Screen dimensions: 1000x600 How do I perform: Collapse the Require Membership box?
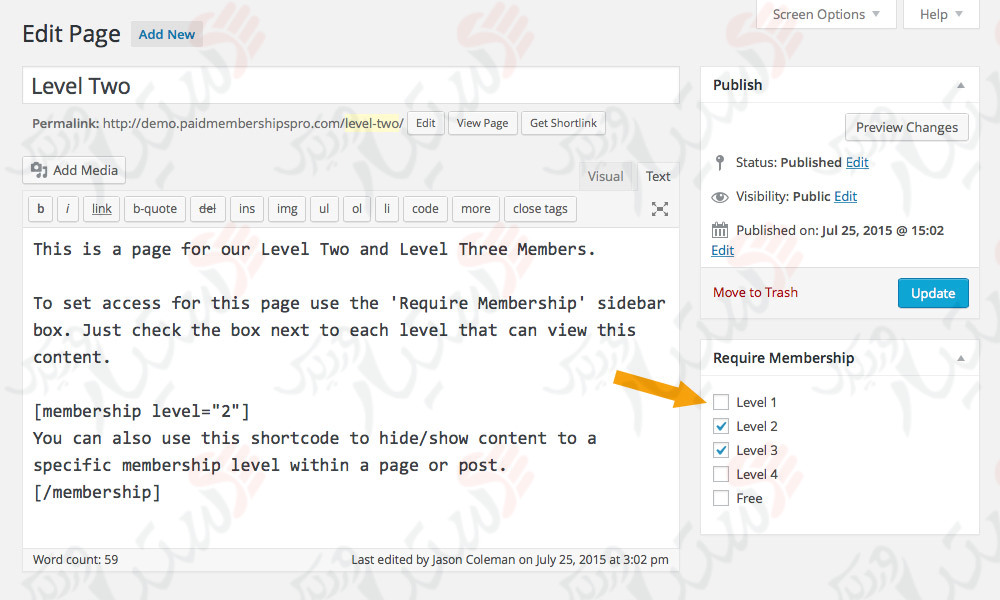coord(961,357)
